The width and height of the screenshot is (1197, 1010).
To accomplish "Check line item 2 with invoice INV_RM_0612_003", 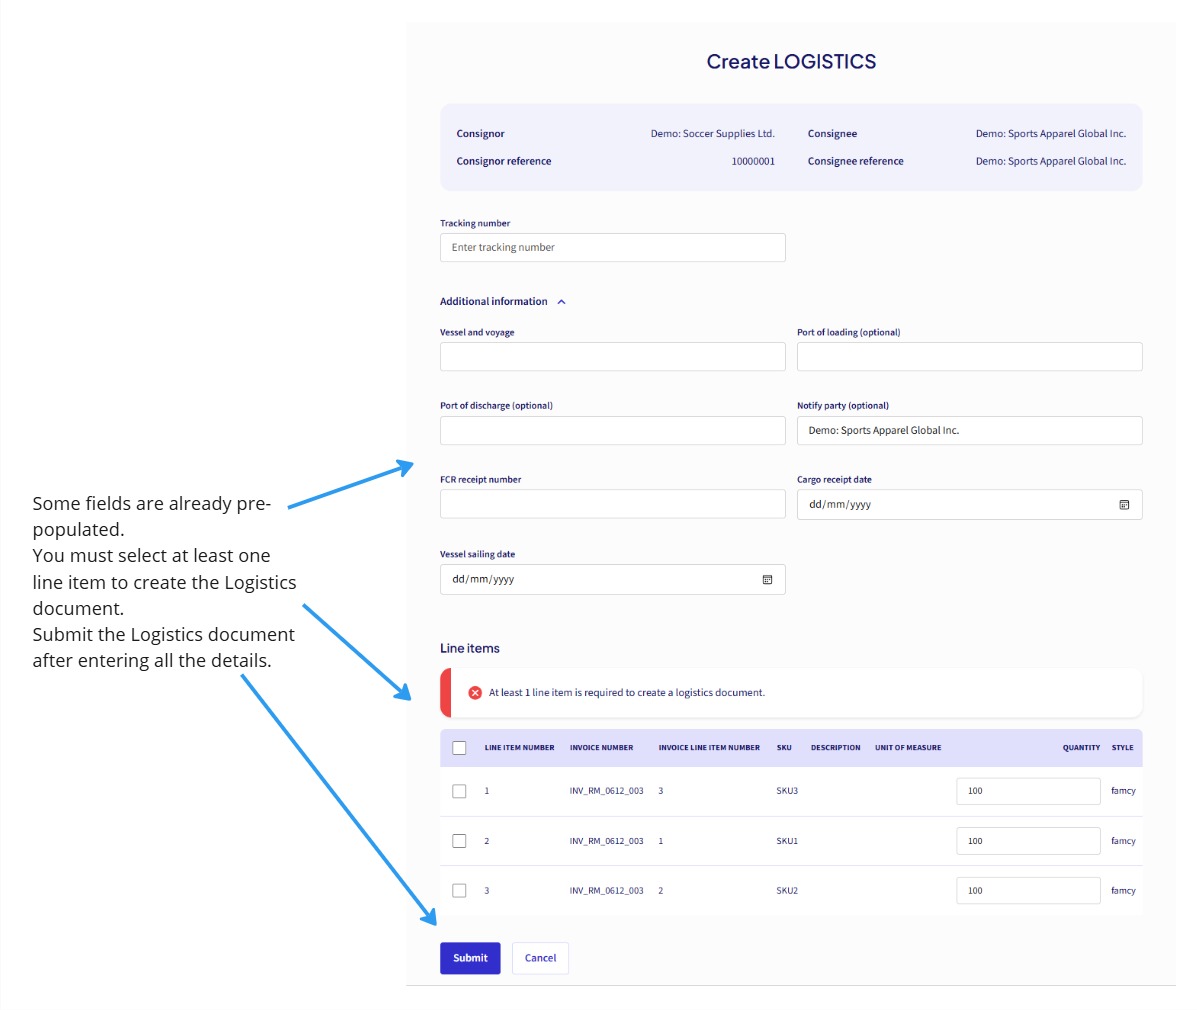I will pyautogui.click(x=459, y=840).
